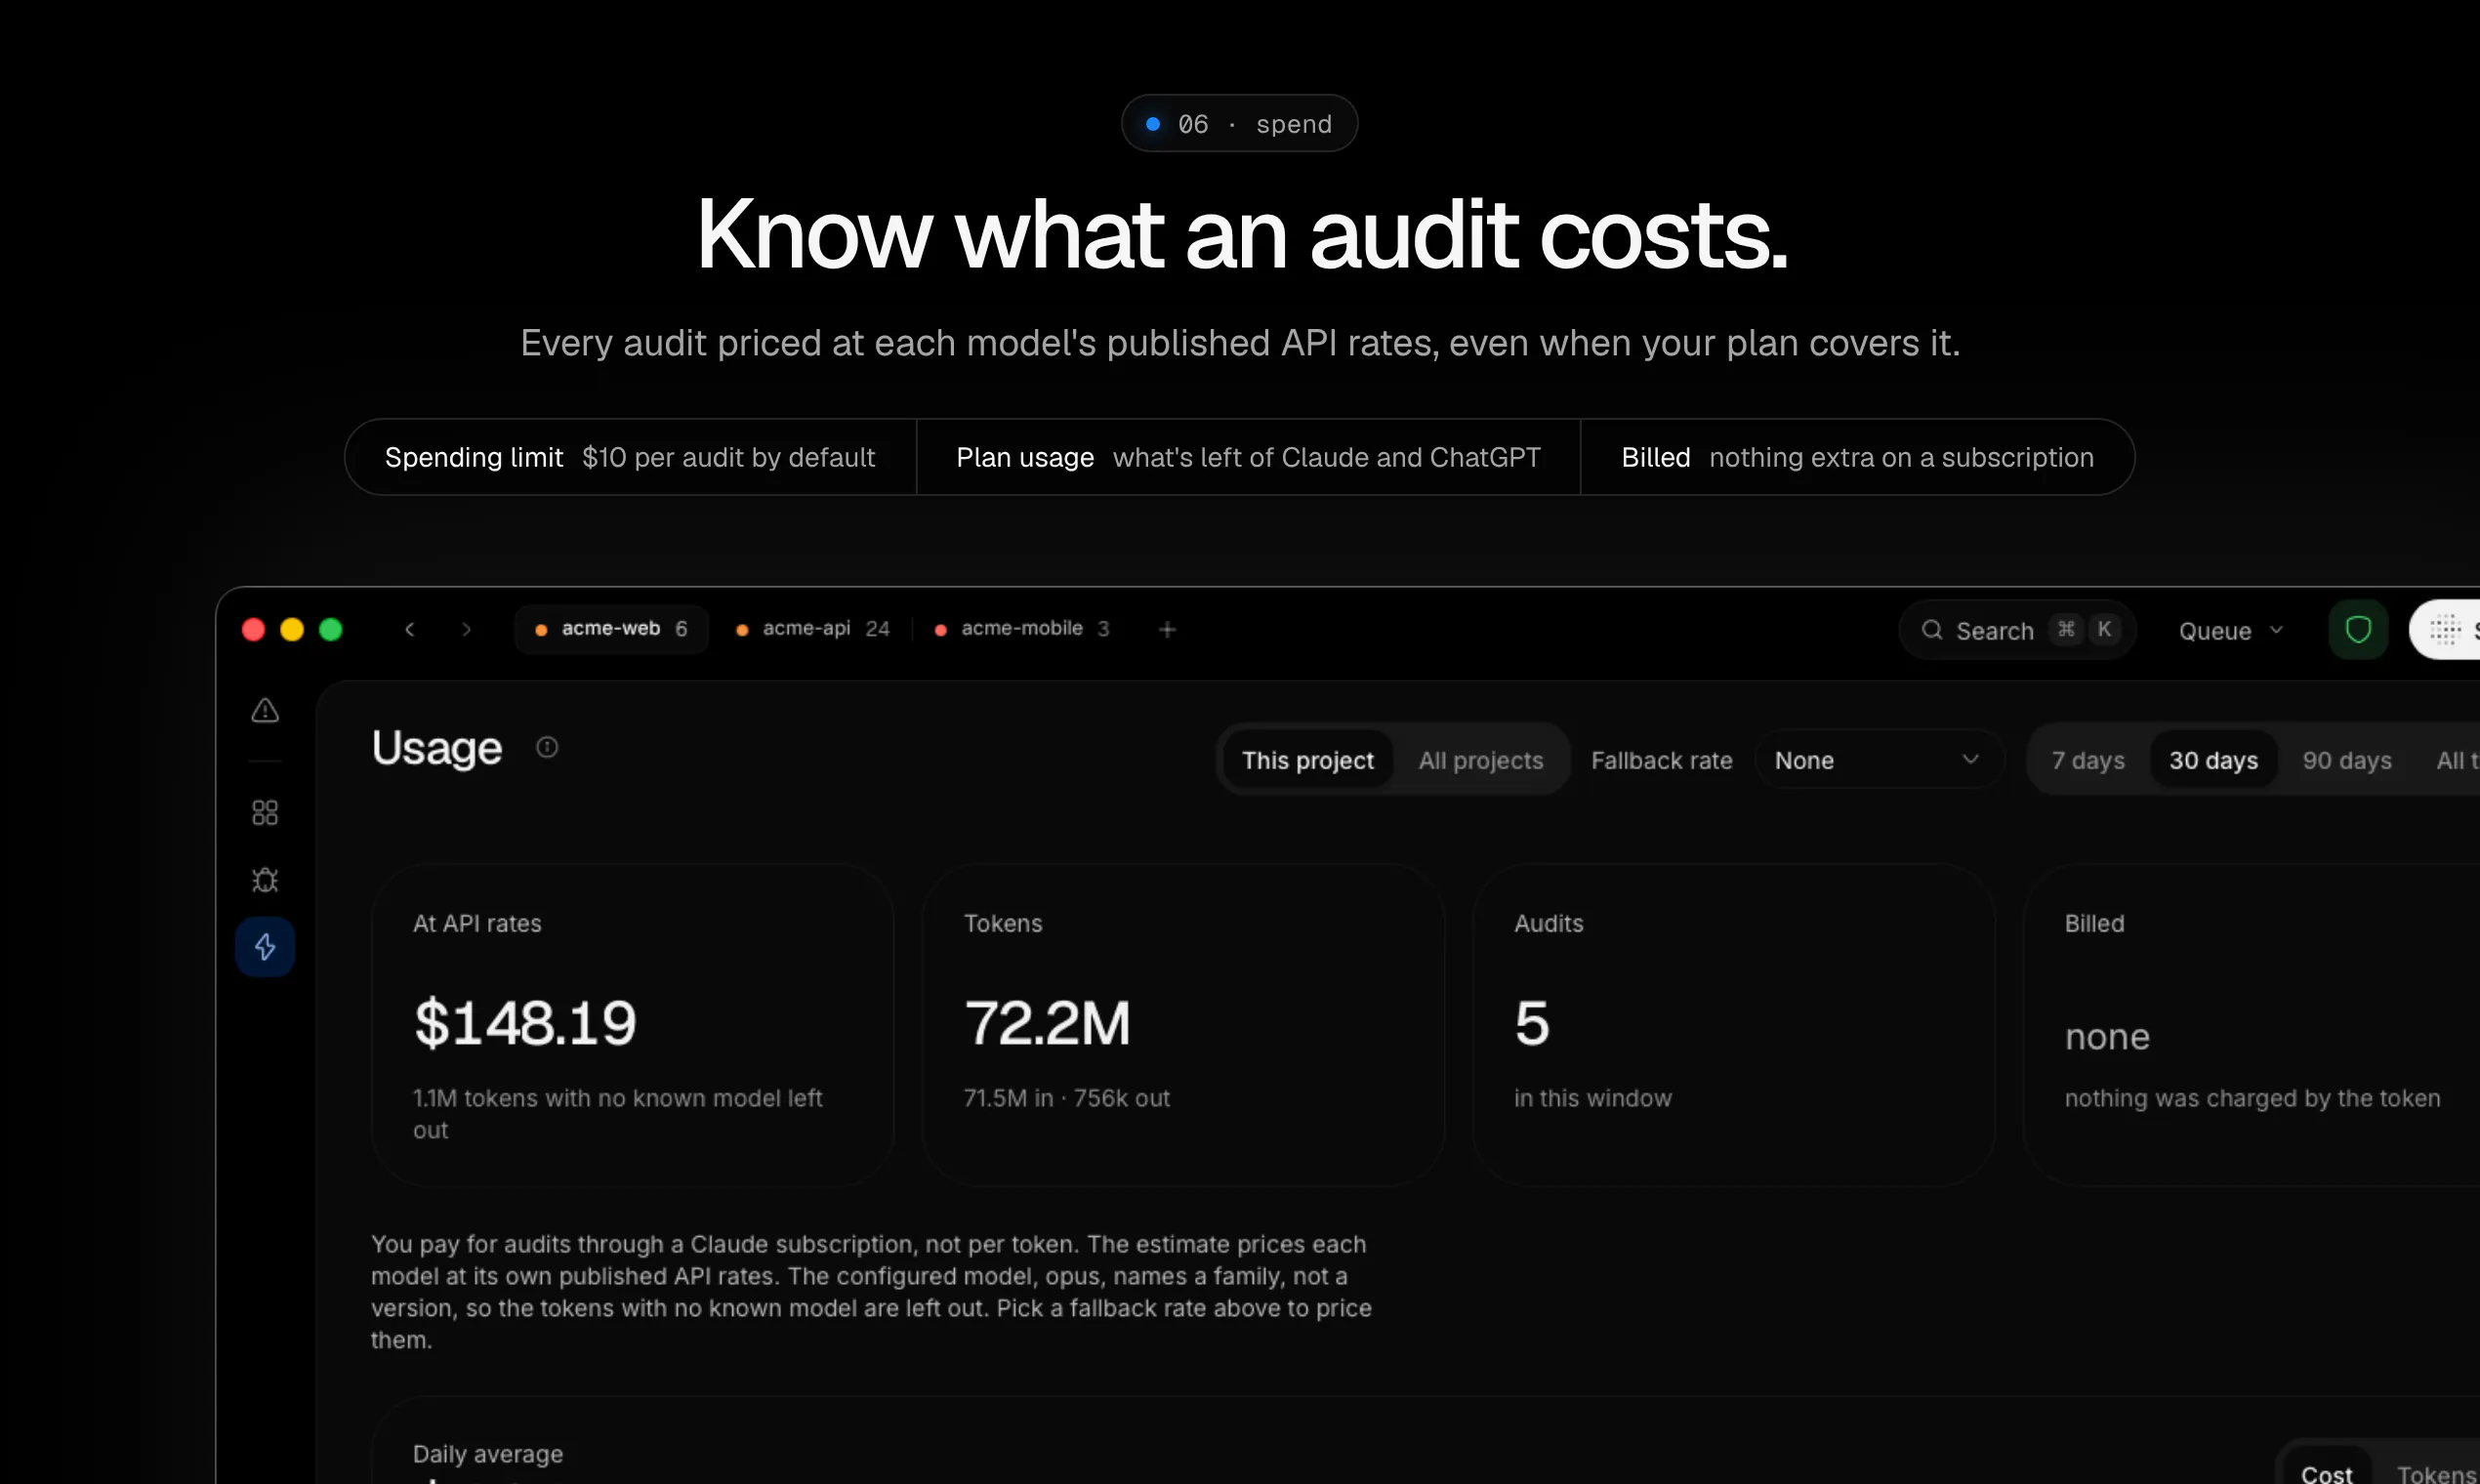Choose the 90 days range
This screenshot has height=1484, width=2480.
pyautogui.click(x=2347, y=760)
